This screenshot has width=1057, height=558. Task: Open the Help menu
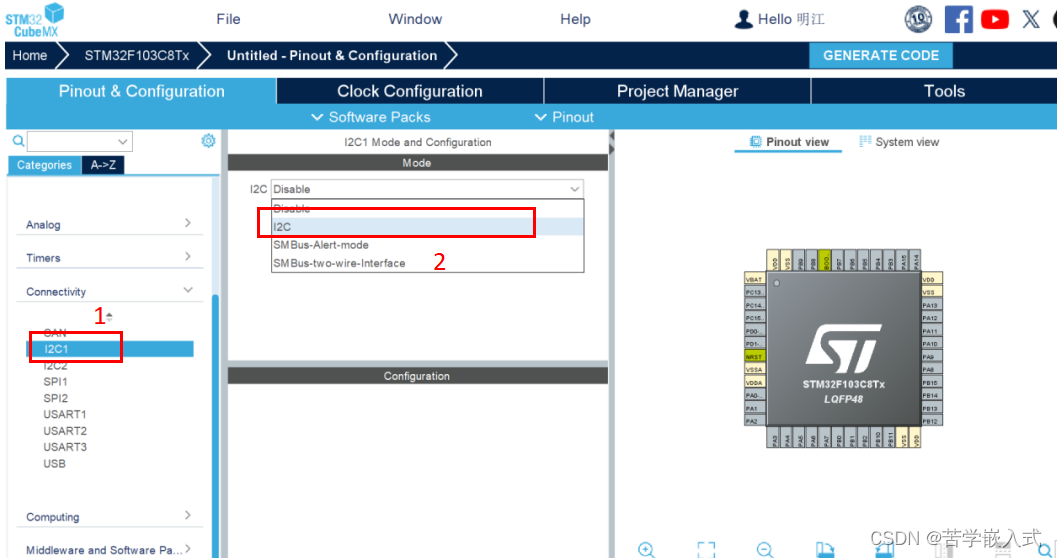575,19
